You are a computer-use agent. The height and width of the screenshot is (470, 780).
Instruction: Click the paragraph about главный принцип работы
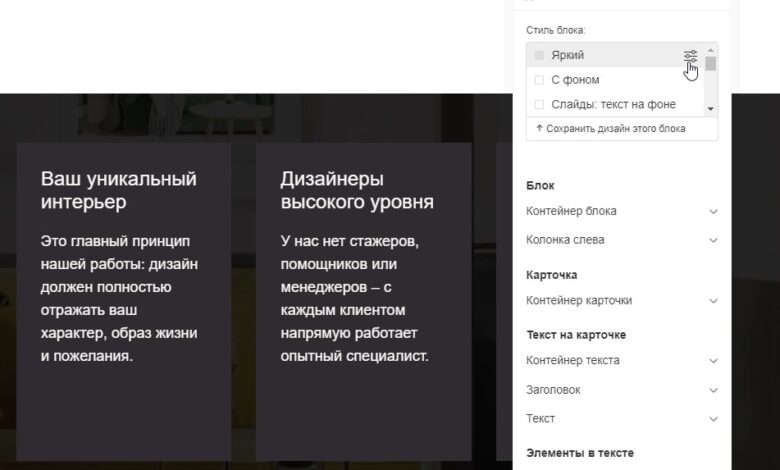coord(118,298)
